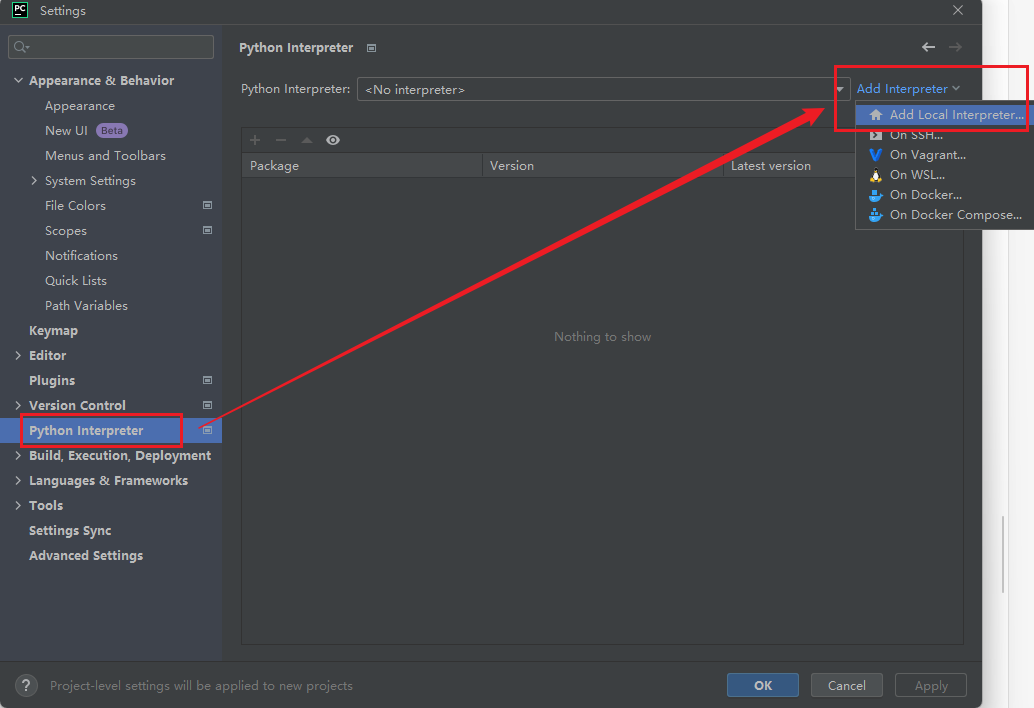1034x708 pixels.
Task: Select File Colors in settings tree
Action: 75,206
